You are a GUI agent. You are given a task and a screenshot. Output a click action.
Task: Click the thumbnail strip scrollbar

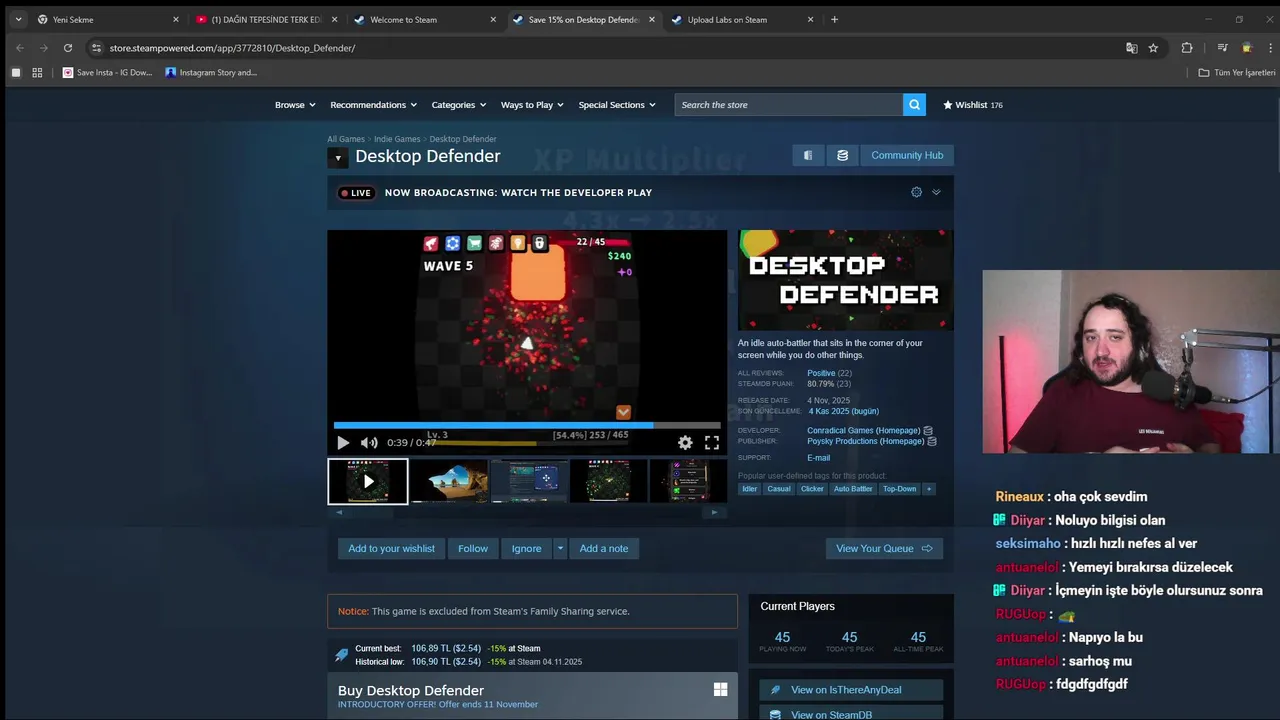tap(527, 512)
